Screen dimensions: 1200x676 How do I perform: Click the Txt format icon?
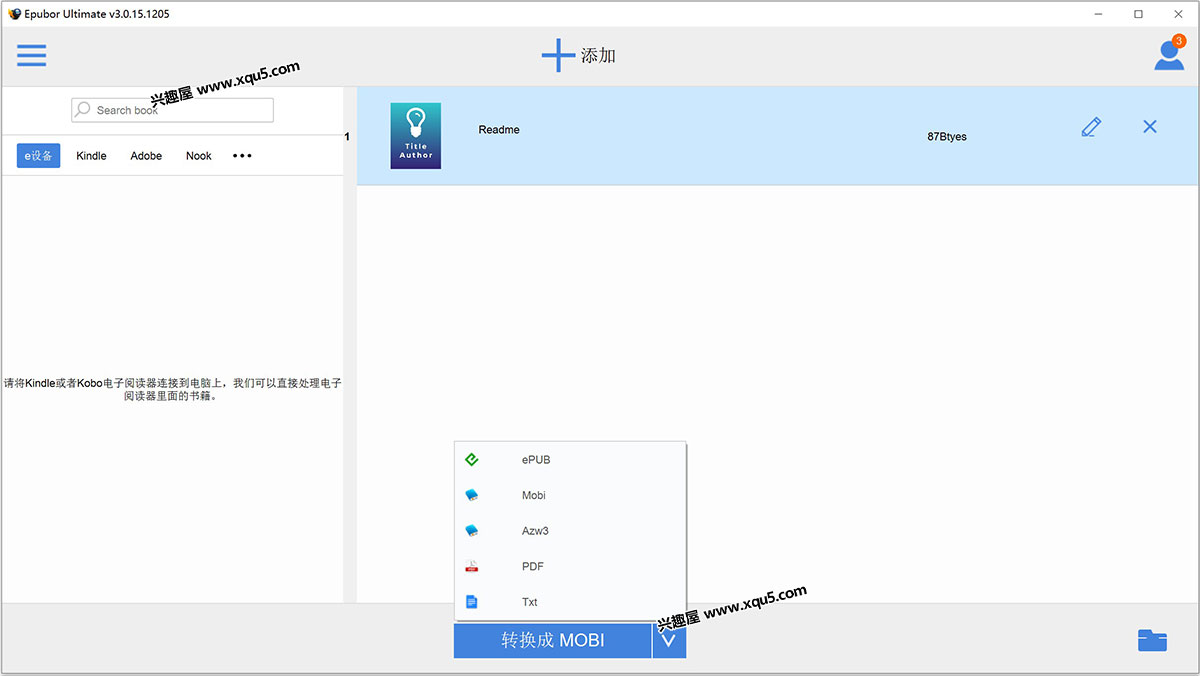pos(472,602)
